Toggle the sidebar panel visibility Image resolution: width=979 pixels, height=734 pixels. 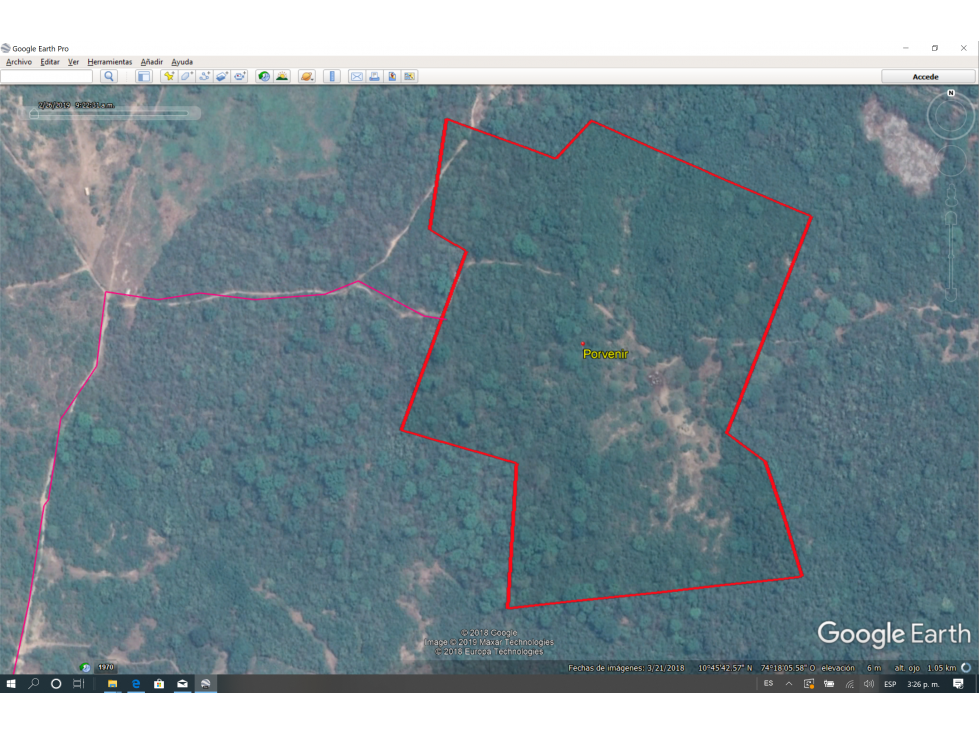[144, 76]
